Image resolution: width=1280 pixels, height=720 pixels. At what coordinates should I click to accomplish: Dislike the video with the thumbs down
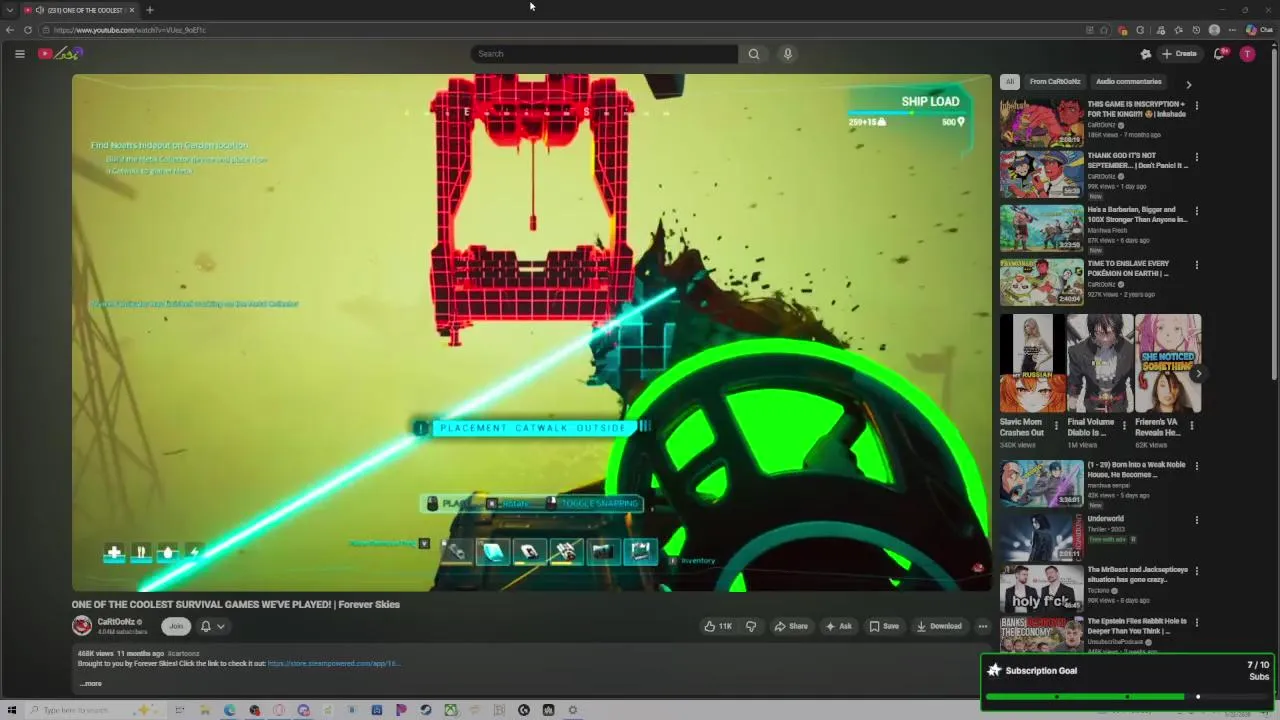(751, 626)
